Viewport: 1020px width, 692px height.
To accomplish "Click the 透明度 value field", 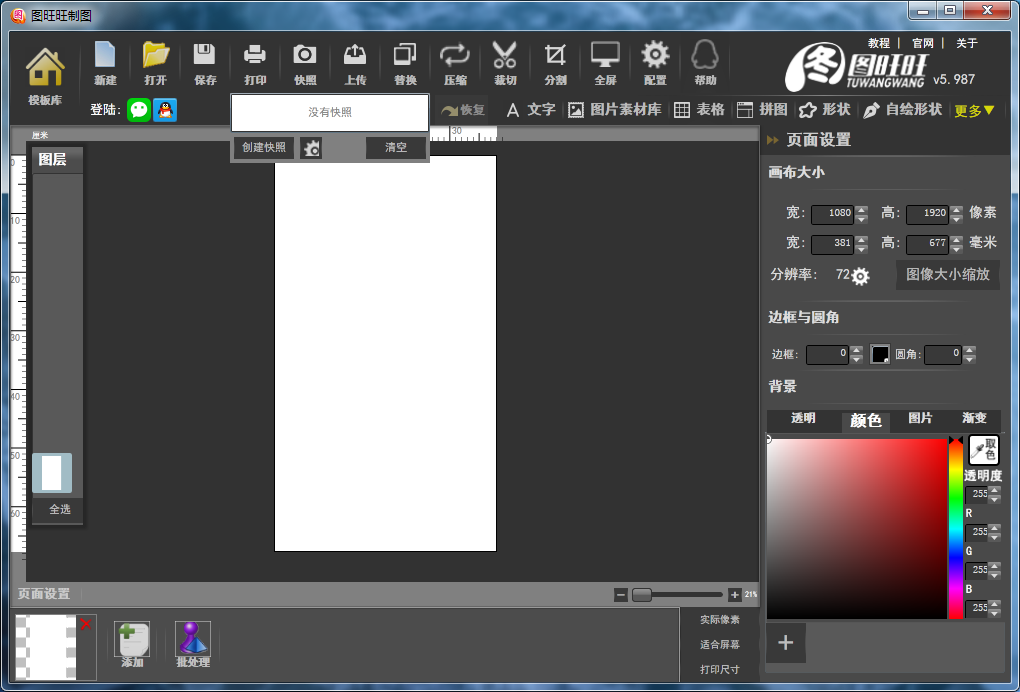I will coord(977,494).
